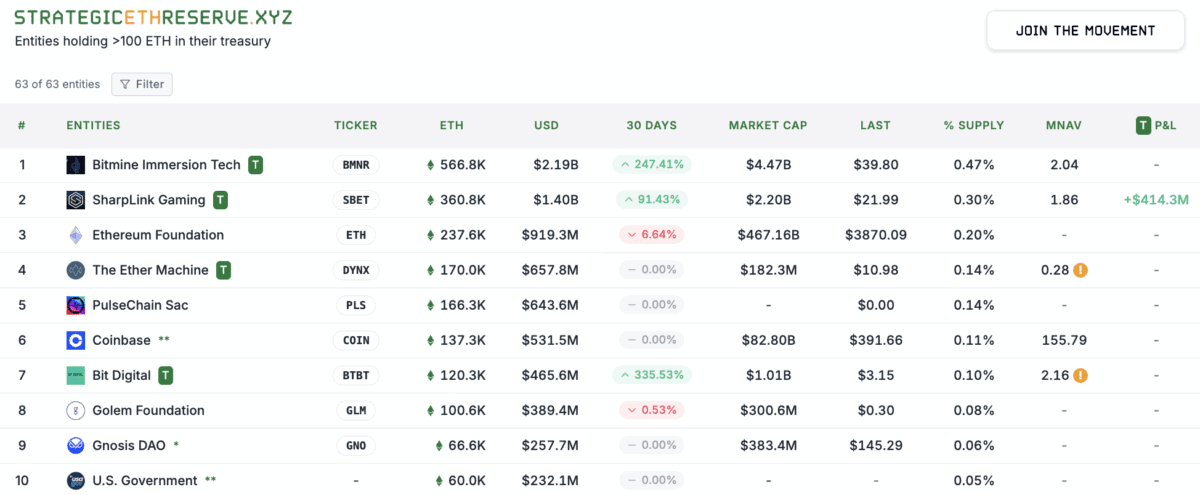Click the $82.80B market cap value
Screen dimensions: 1200x495
[x=767, y=340]
